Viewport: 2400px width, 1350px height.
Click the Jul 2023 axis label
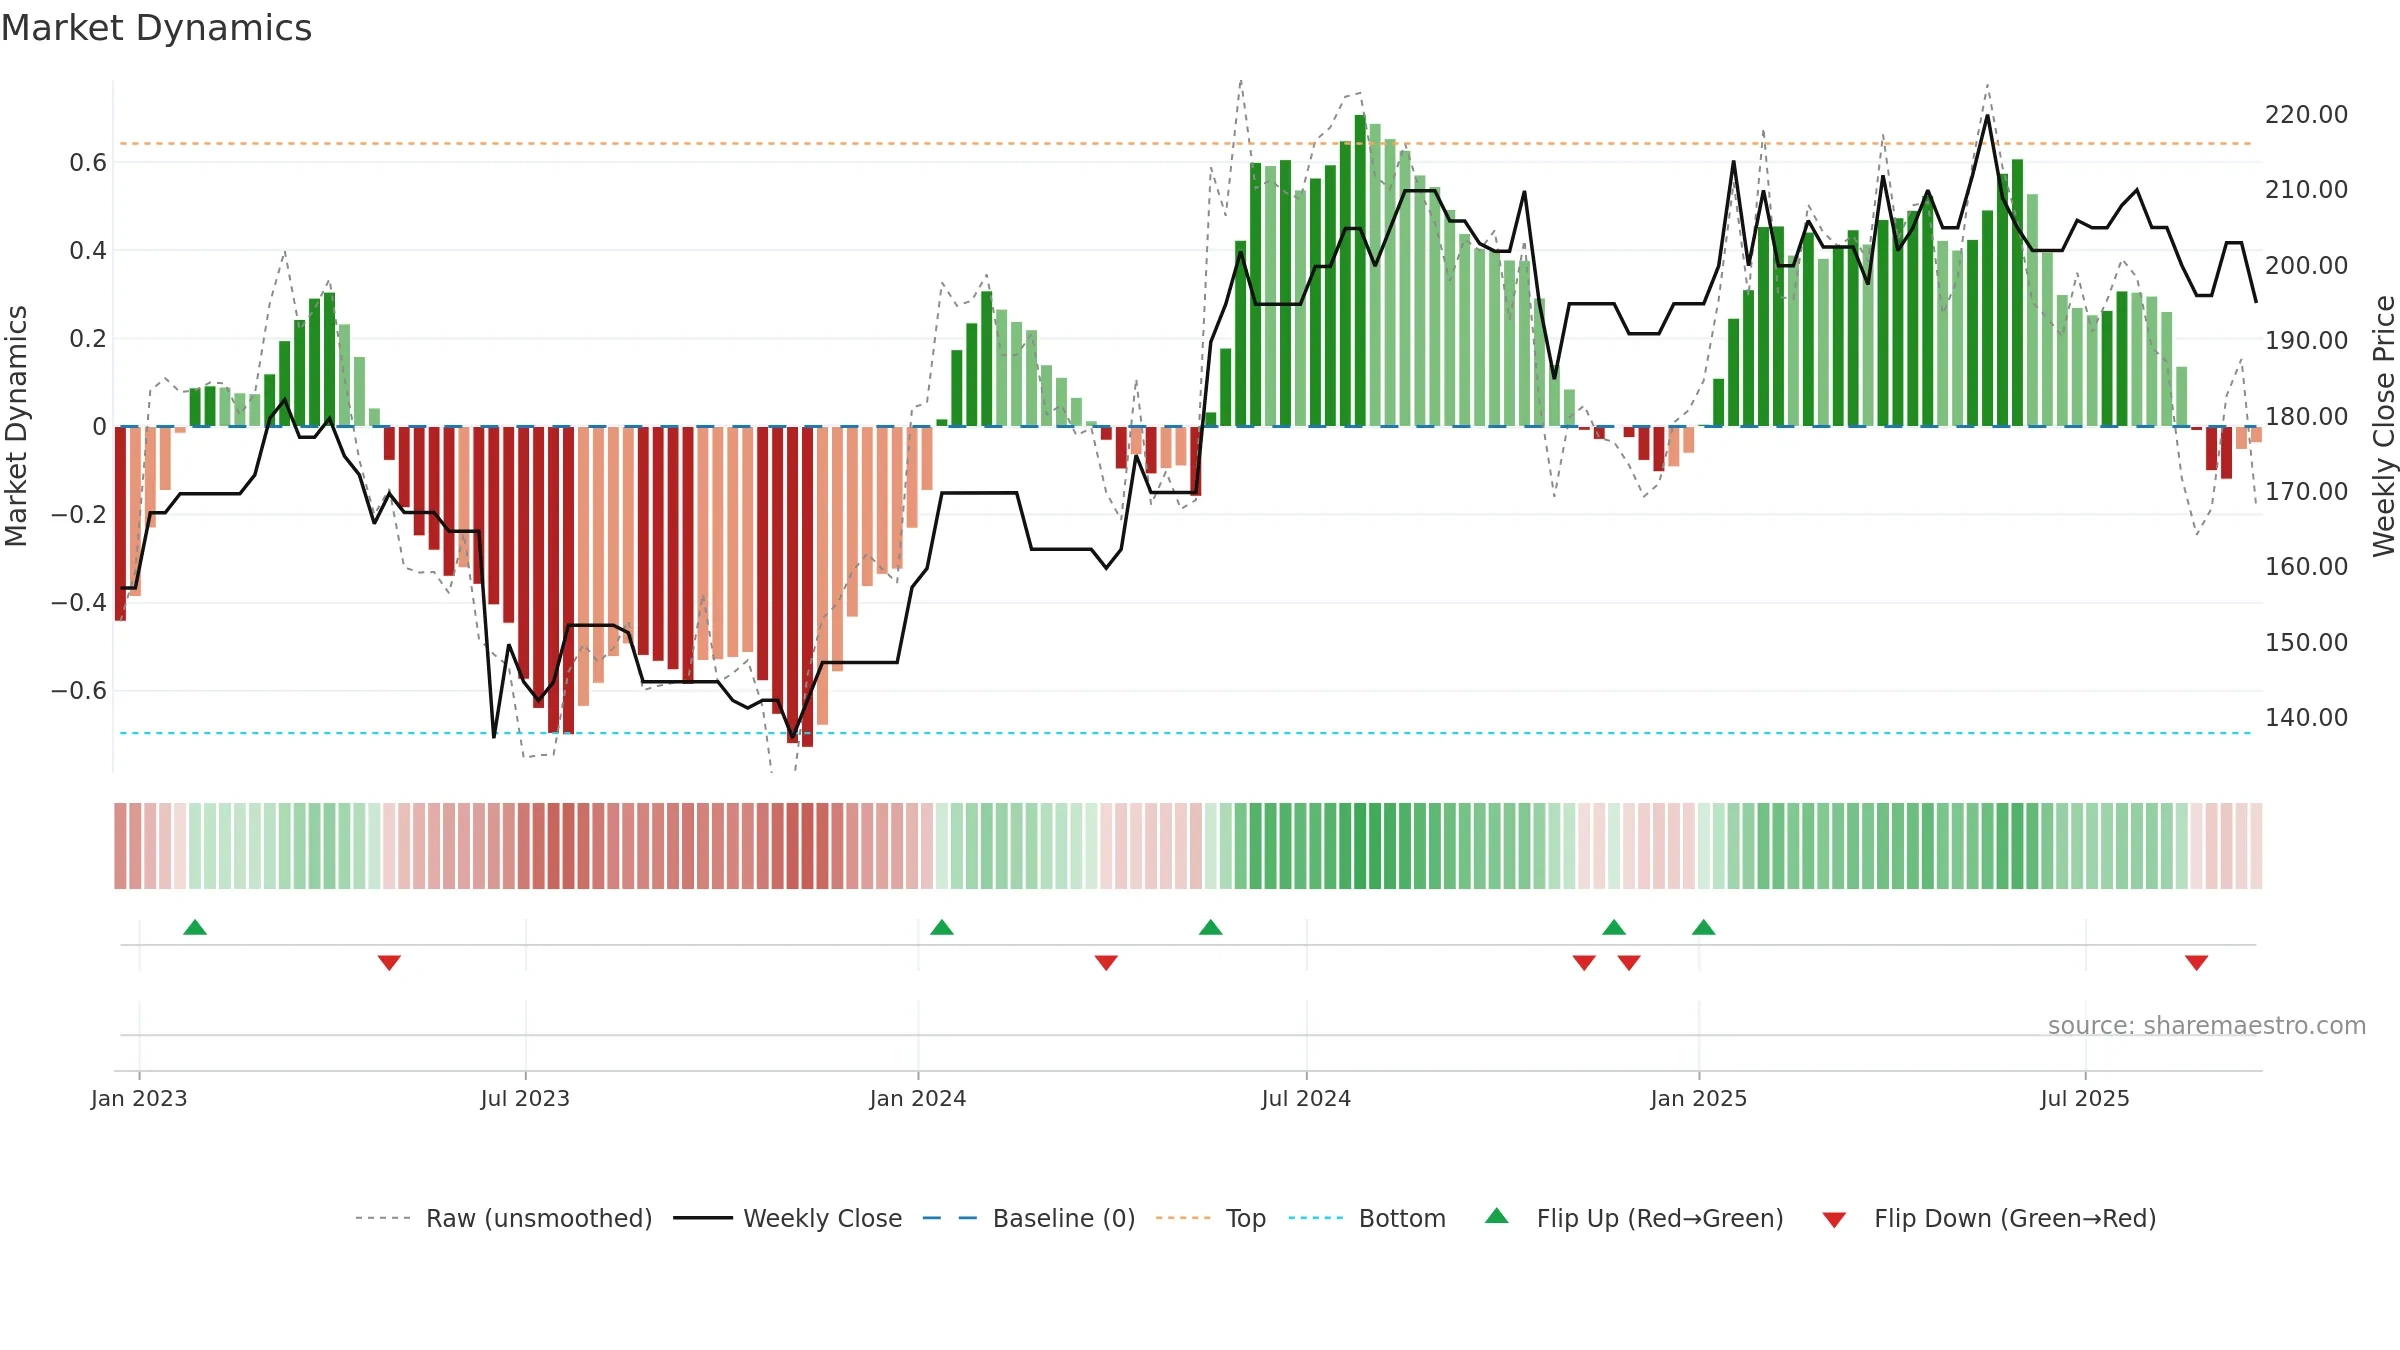click(525, 1098)
